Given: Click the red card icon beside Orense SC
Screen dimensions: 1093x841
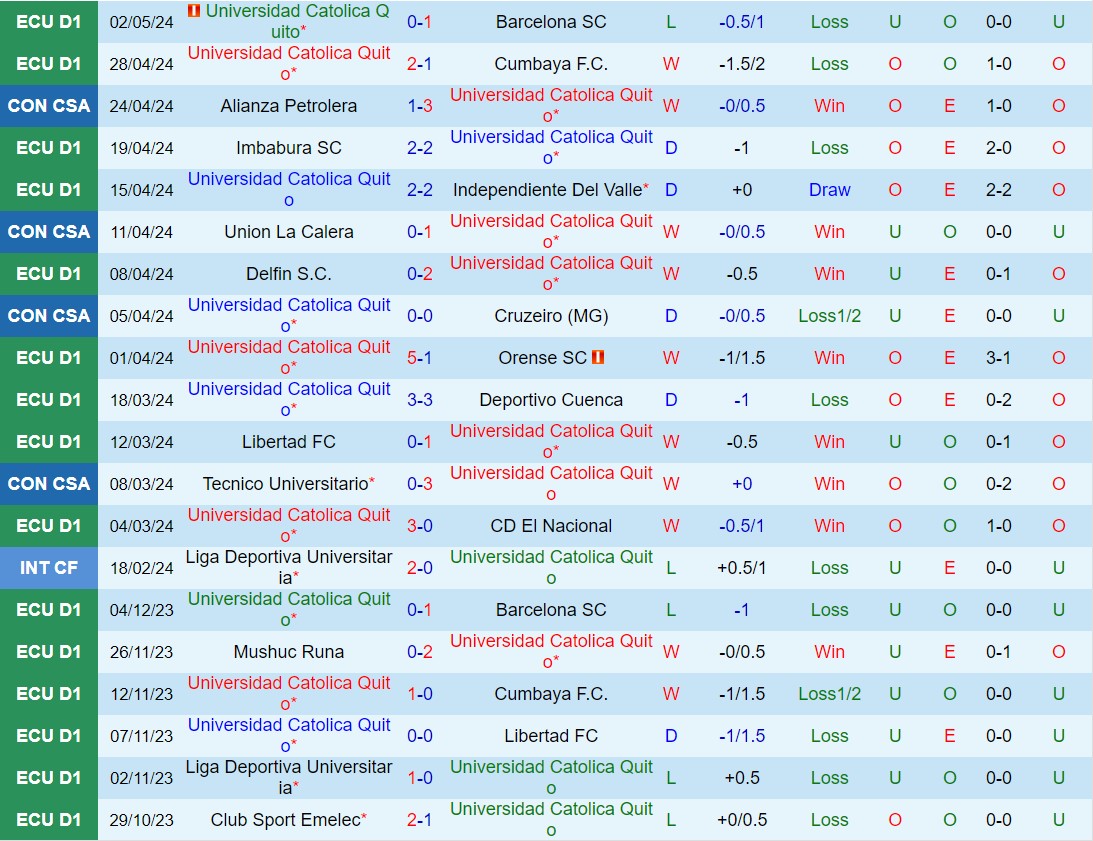Looking at the screenshot, I should [x=597, y=357].
